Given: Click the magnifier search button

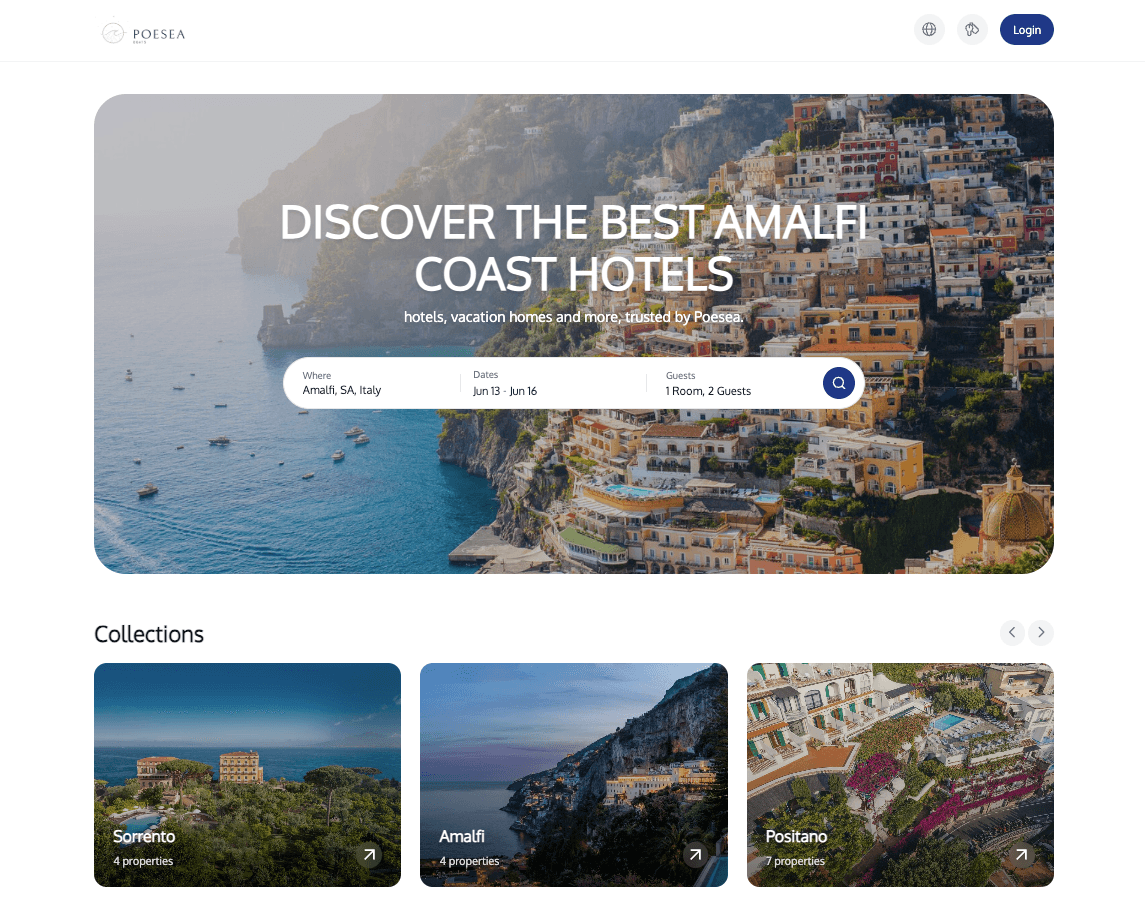Looking at the screenshot, I should (x=838, y=383).
